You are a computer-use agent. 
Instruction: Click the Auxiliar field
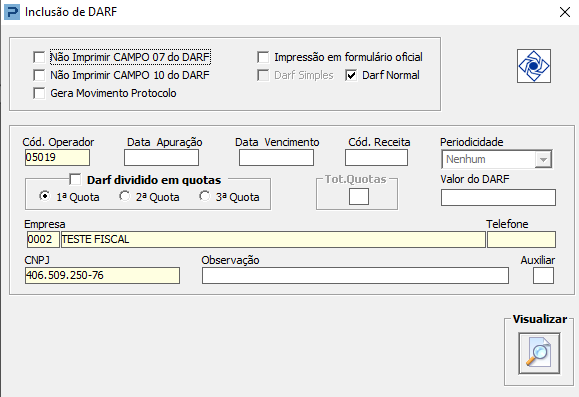543,275
